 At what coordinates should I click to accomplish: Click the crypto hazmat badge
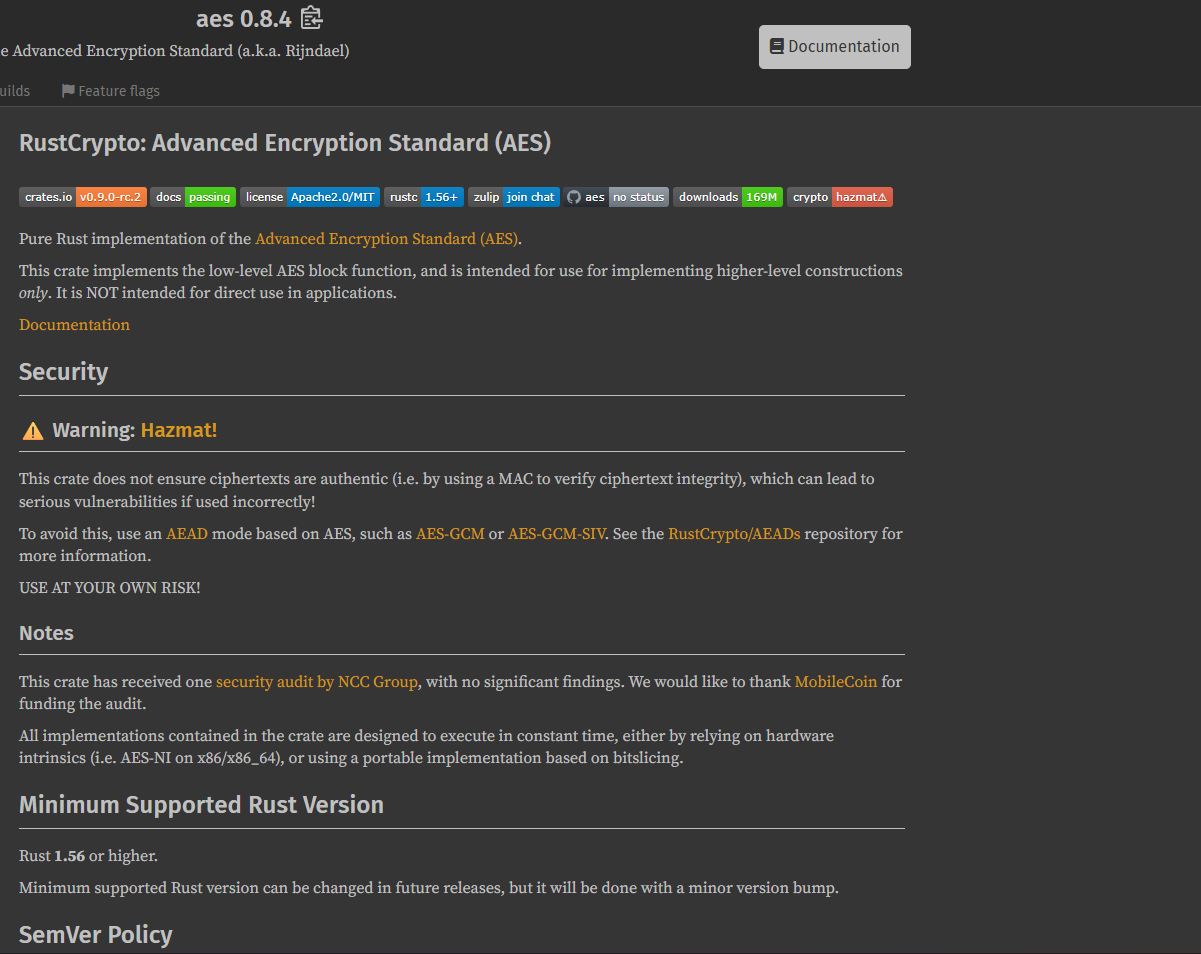click(840, 197)
